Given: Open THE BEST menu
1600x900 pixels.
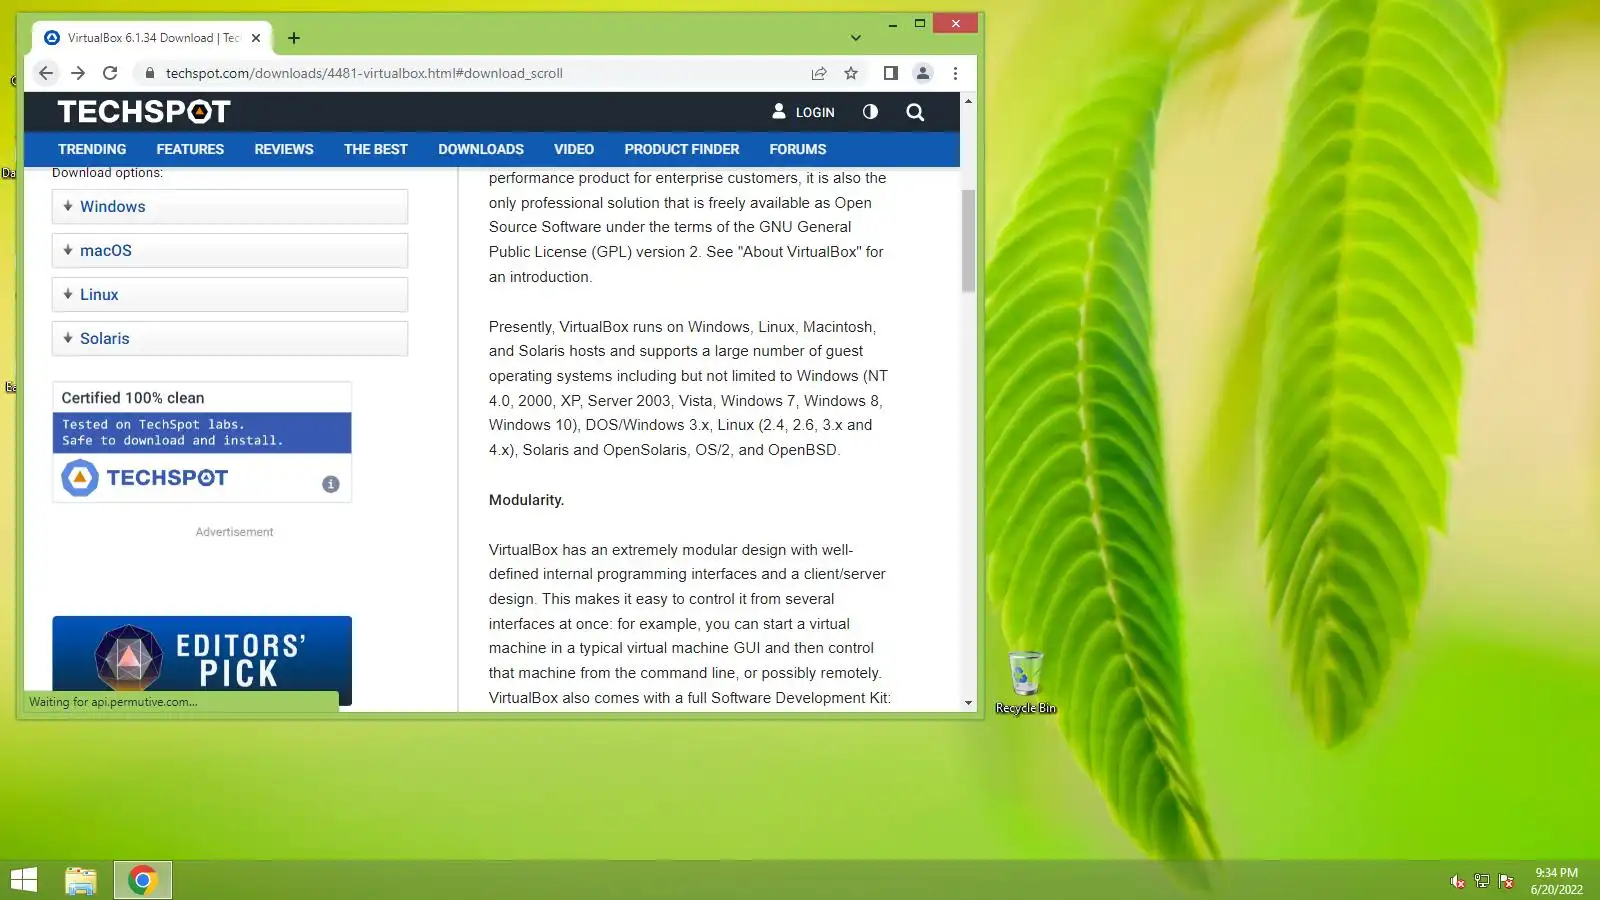Looking at the screenshot, I should click(x=376, y=149).
